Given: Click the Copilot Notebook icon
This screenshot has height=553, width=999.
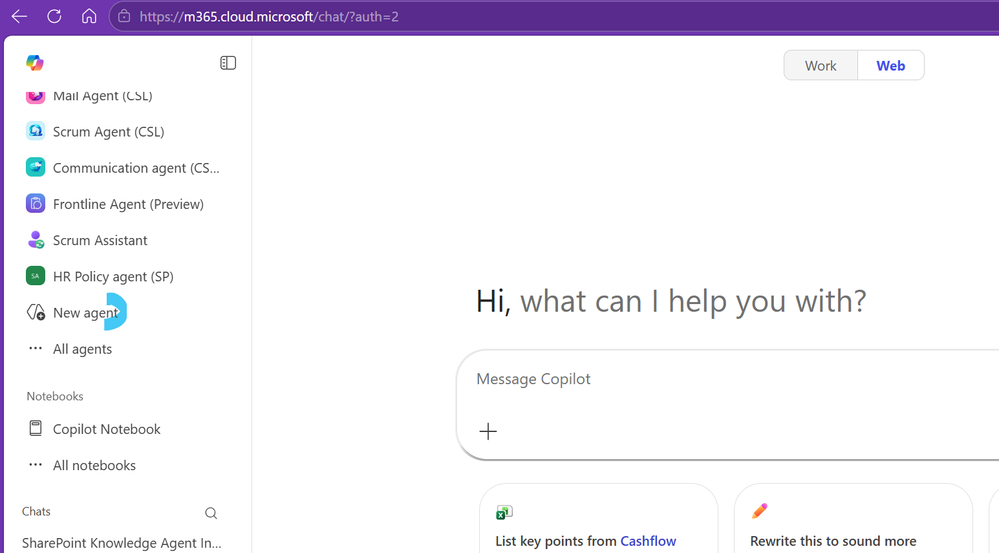Looking at the screenshot, I should click(x=36, y=428).
